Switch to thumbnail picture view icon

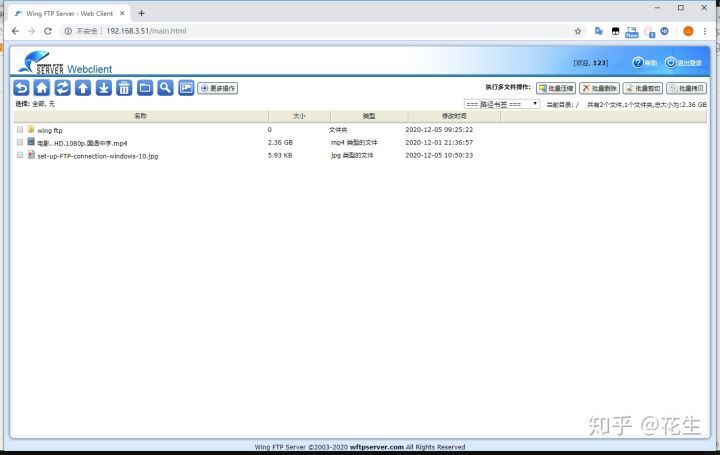186,88
